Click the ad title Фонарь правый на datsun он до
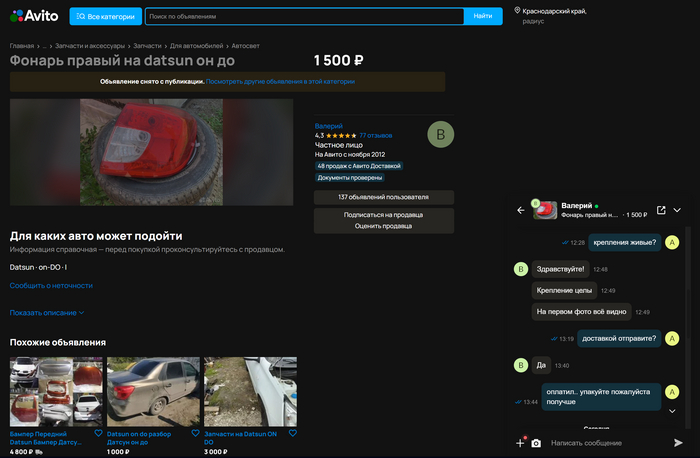The width and height of the screenshot is (700, 458). tap(122, 60)
